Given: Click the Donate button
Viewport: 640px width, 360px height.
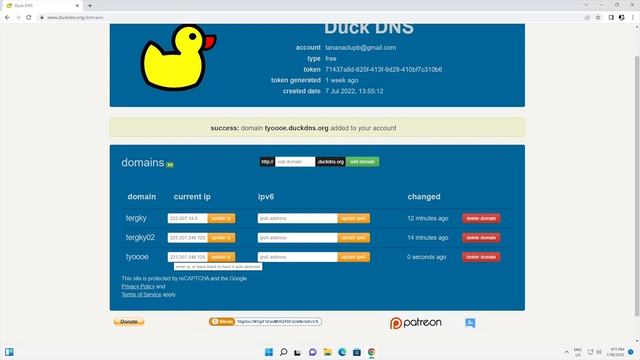Looking at the screenshot, I should pos(129,322).
